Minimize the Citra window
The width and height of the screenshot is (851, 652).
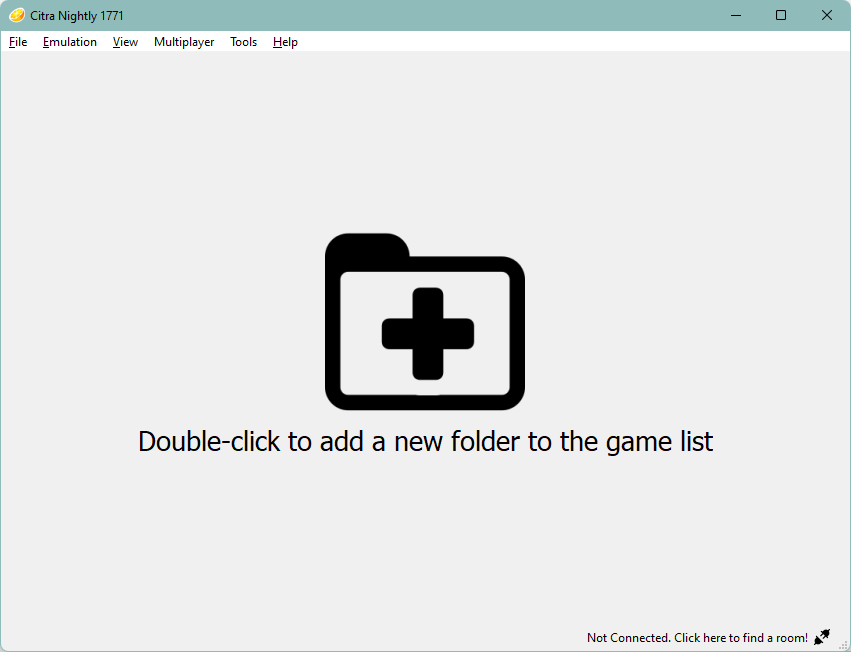click(735, 15)
